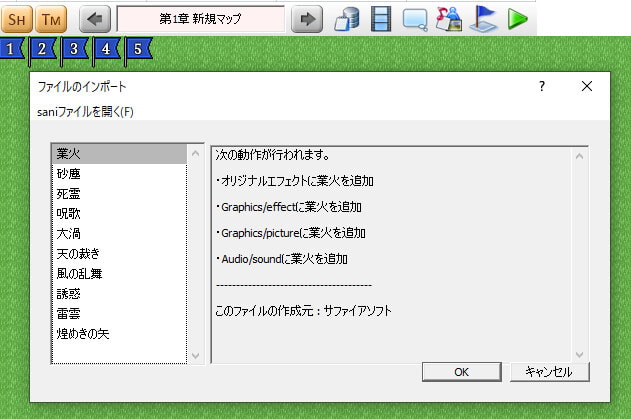Screen dimensions: 631x419
Task: Select 雷雲 in the effect list
Action: pyautogui.click(x=119, y=314)
